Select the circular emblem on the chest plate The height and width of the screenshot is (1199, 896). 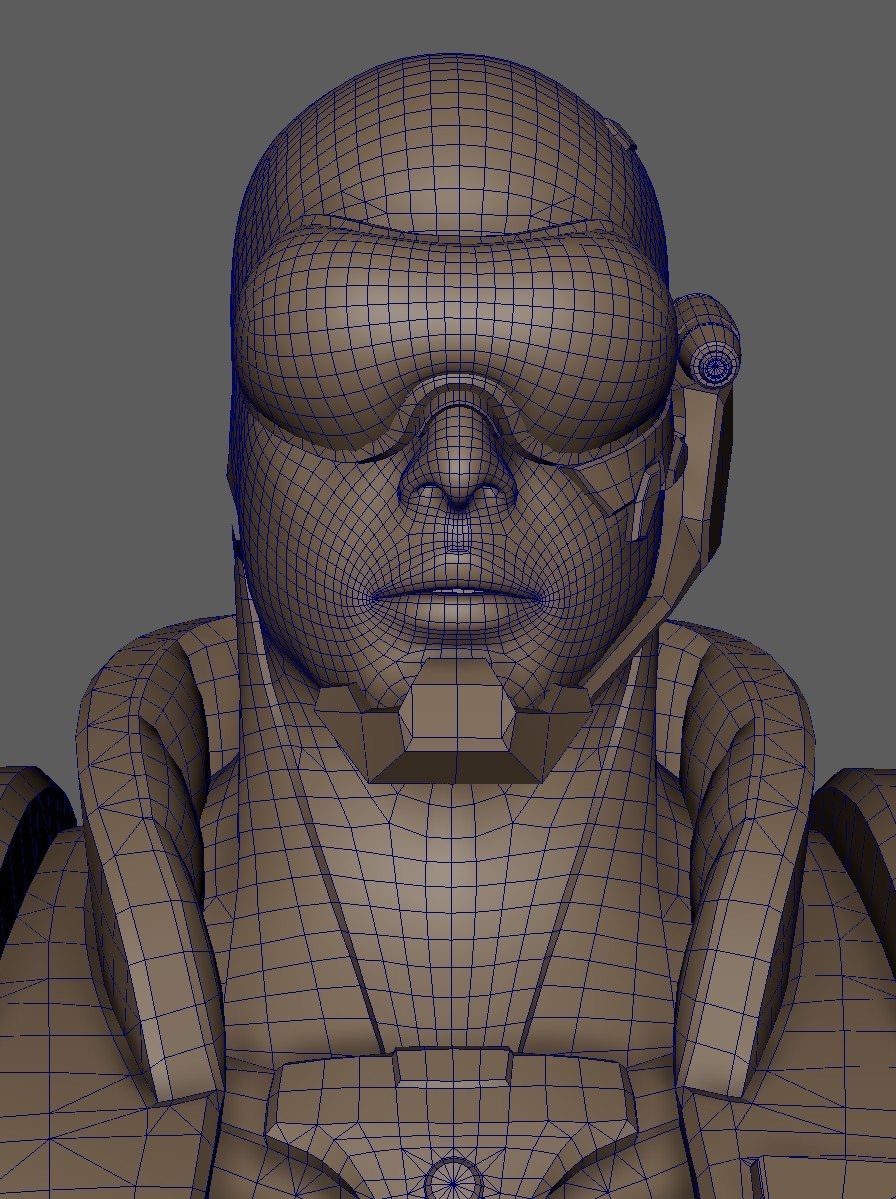pos(453,1179)
